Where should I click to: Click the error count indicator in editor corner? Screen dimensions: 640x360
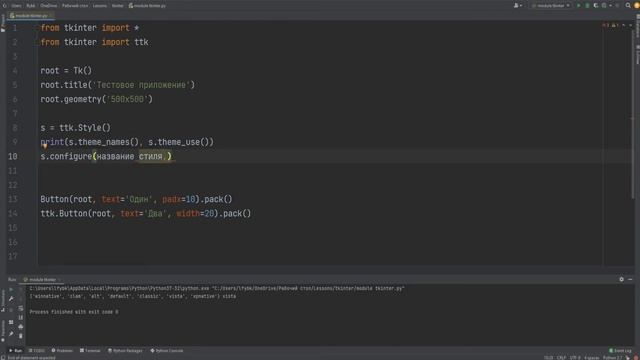605,25
